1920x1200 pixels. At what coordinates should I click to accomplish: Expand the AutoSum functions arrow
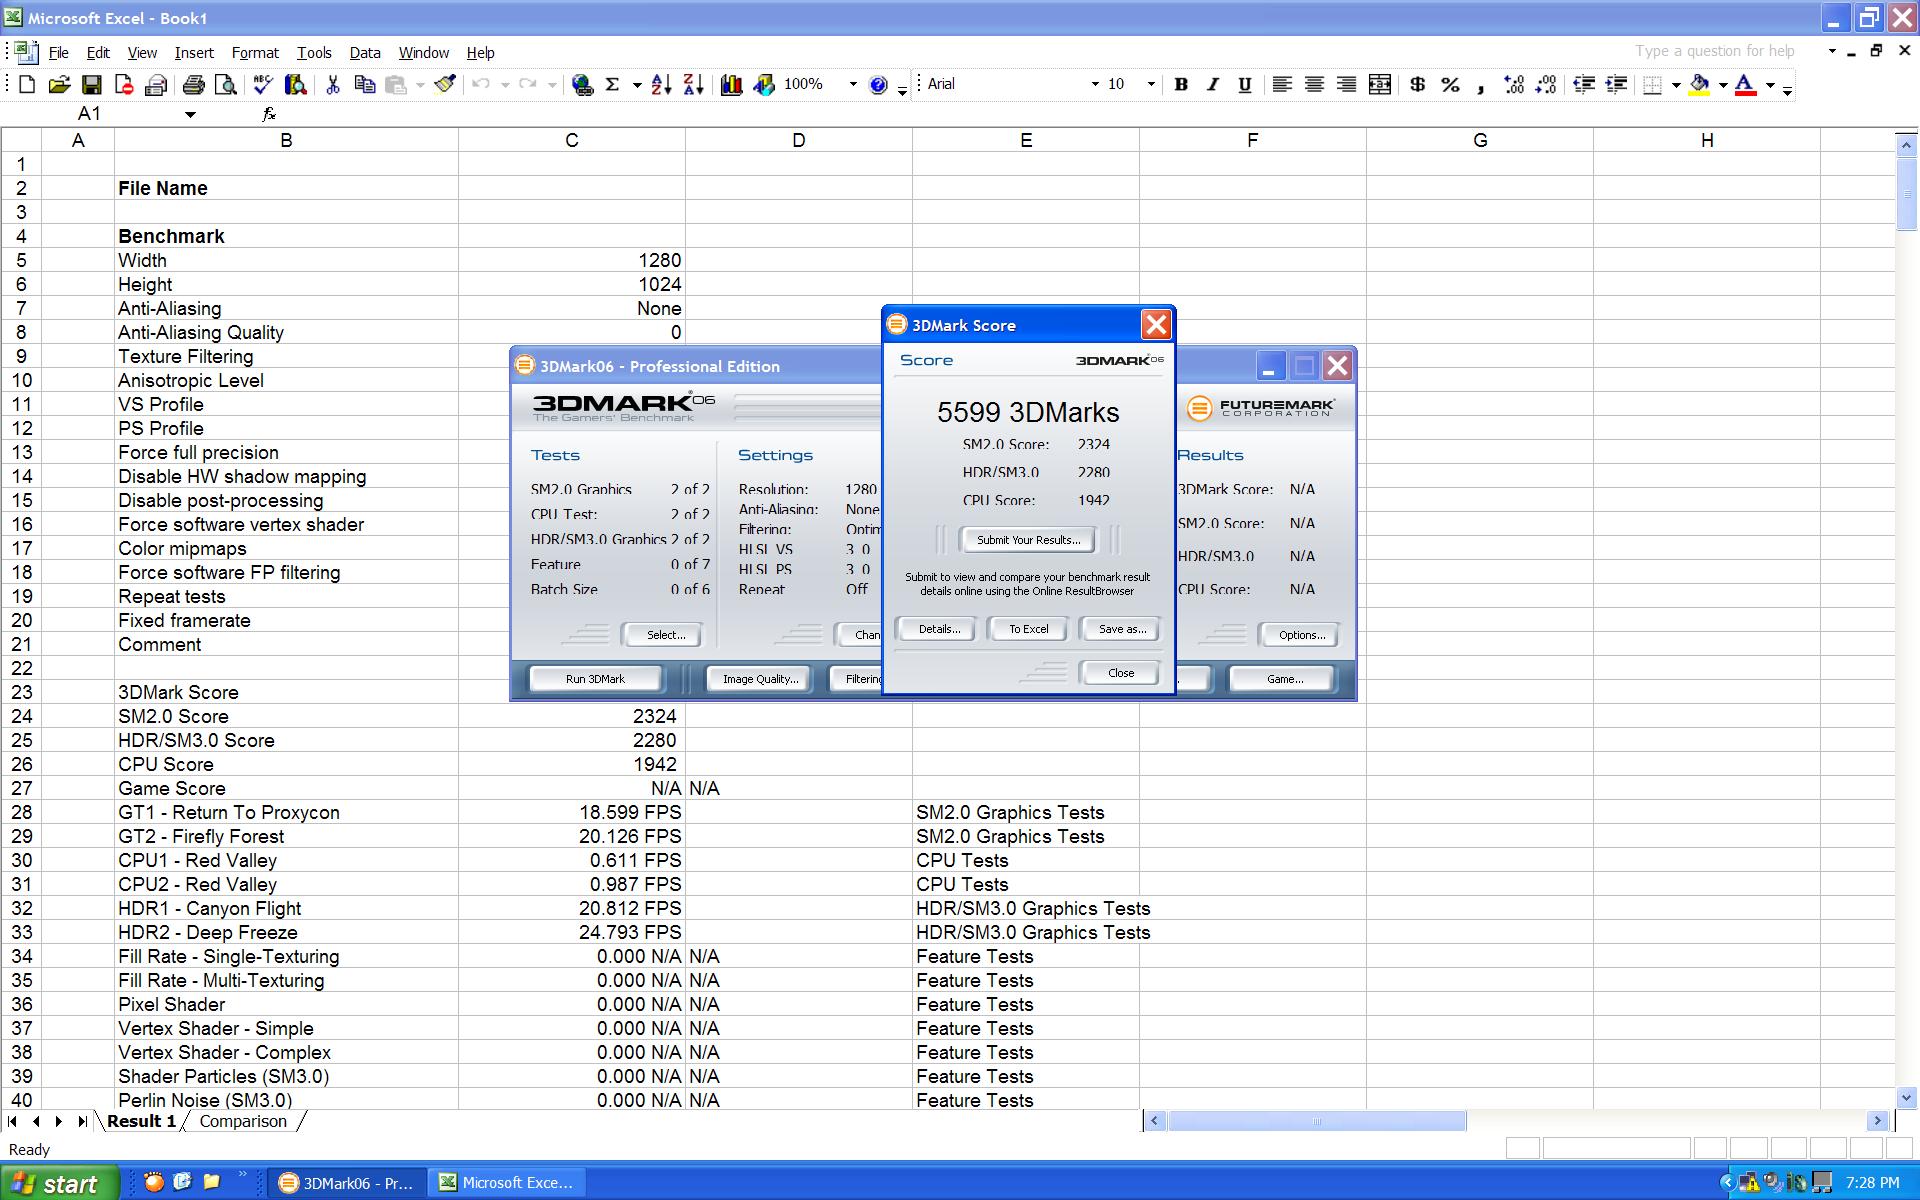[x=637, y=85]
